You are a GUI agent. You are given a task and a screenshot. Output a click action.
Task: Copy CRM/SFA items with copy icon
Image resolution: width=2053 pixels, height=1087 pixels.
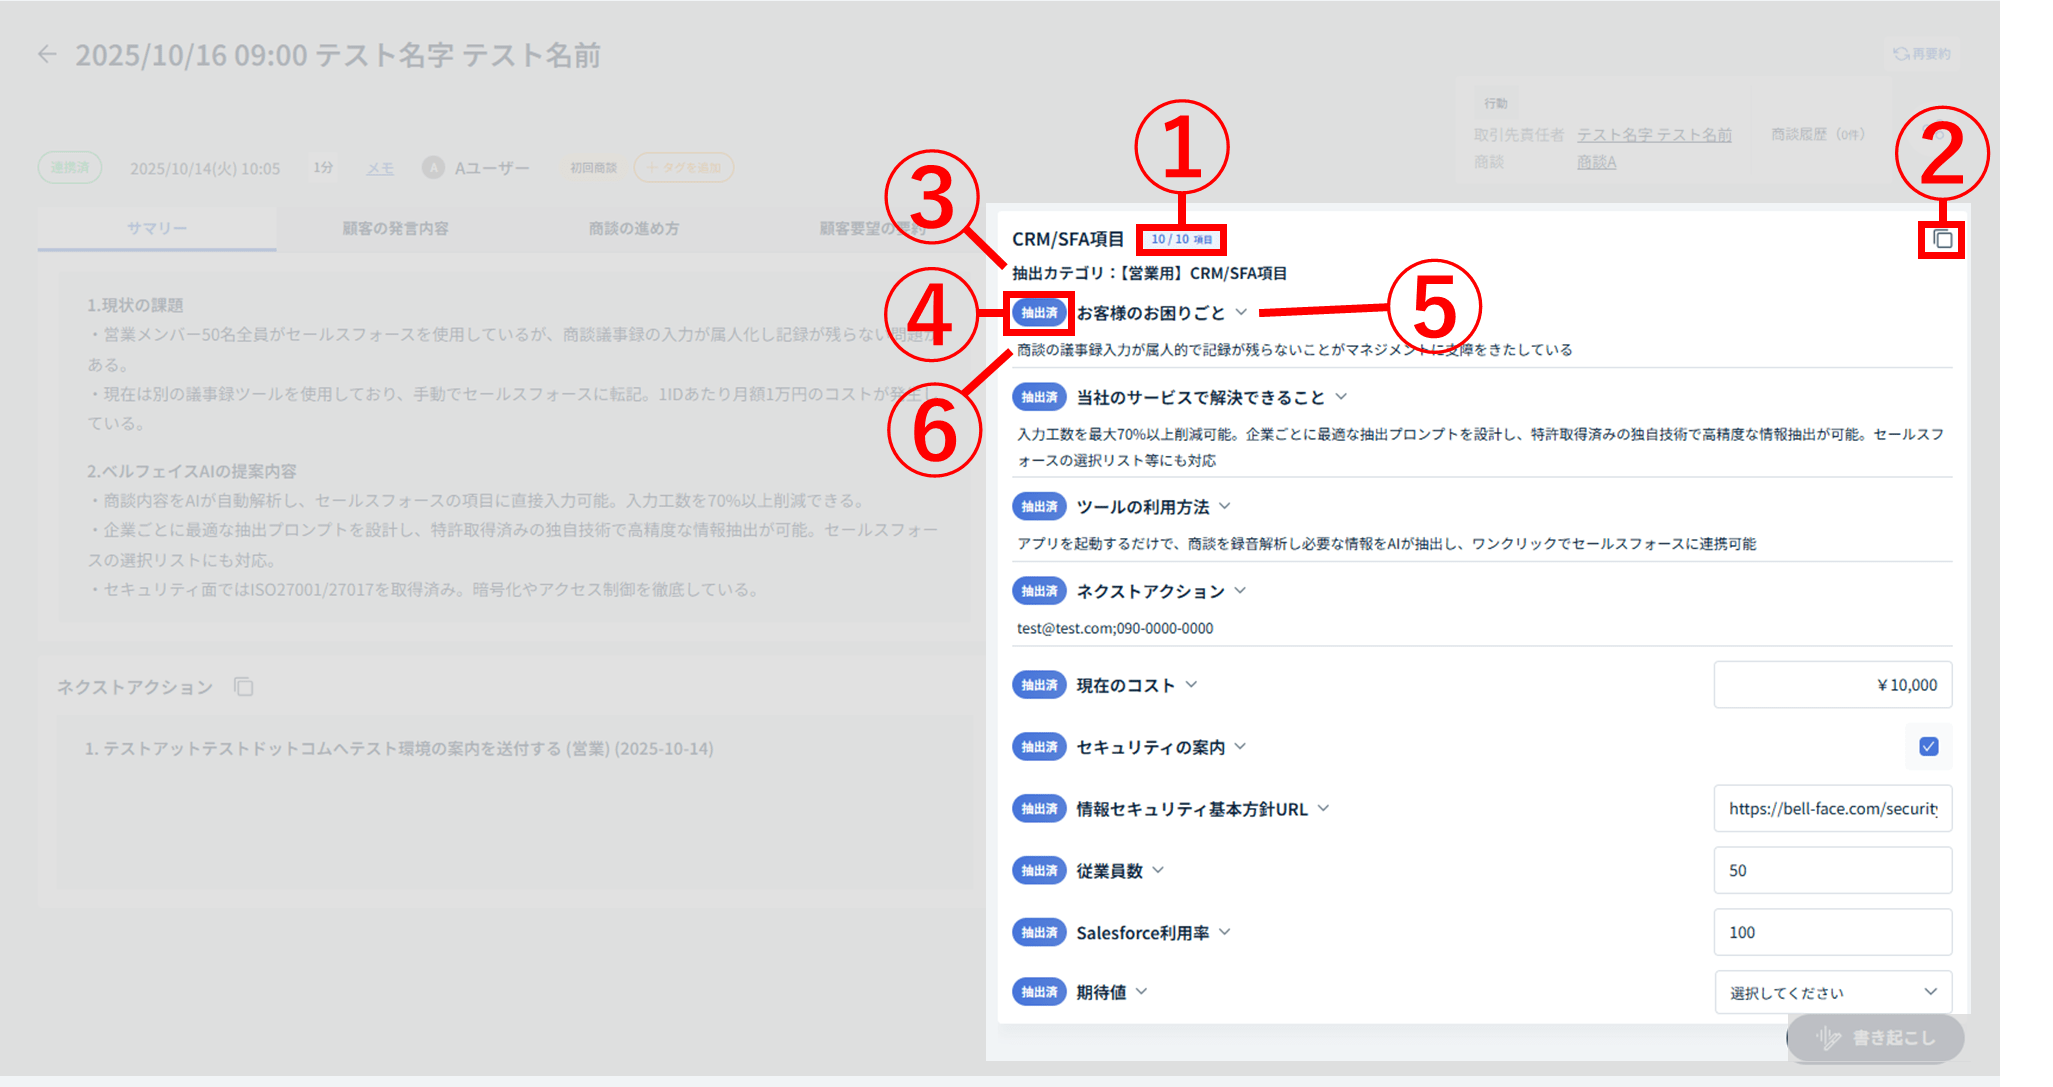[x=1942, y=240]
